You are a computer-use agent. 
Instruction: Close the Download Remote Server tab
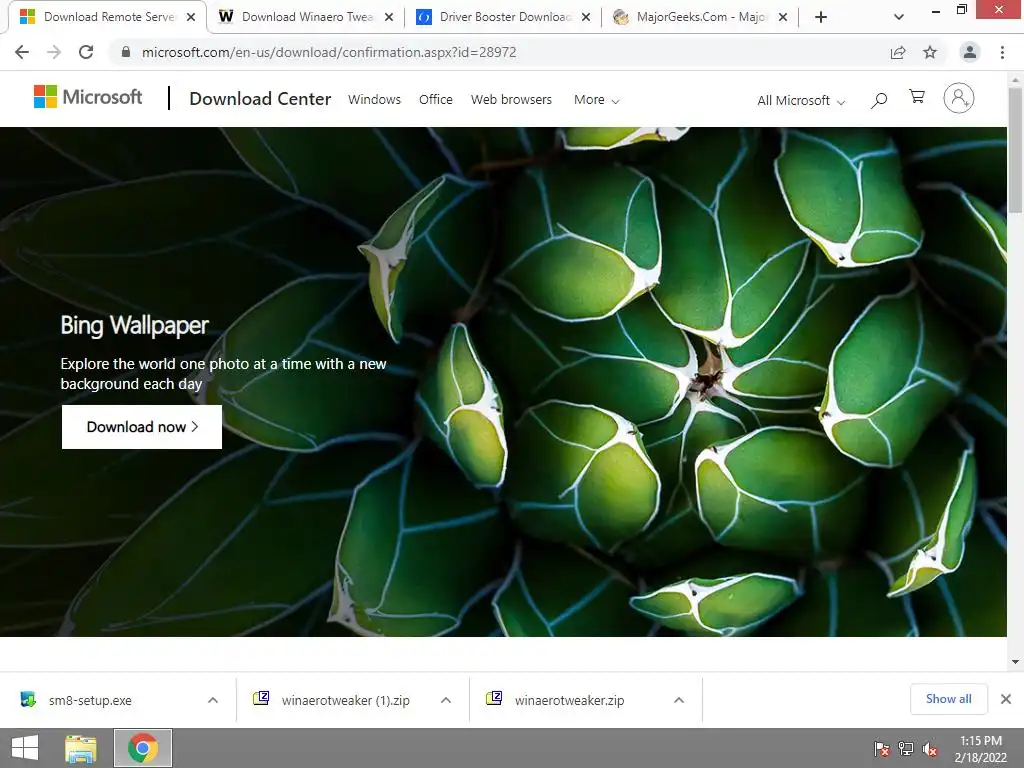pyautogui.click(x=191, y=17)
